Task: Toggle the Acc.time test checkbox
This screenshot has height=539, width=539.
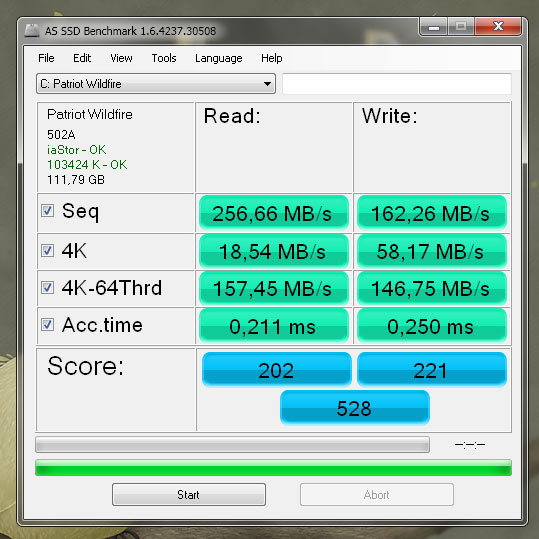Action: click(x=47, y=324)
